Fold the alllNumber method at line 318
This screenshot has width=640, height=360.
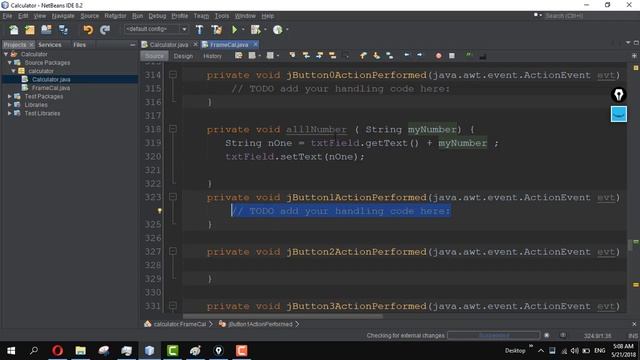point(173,129)
